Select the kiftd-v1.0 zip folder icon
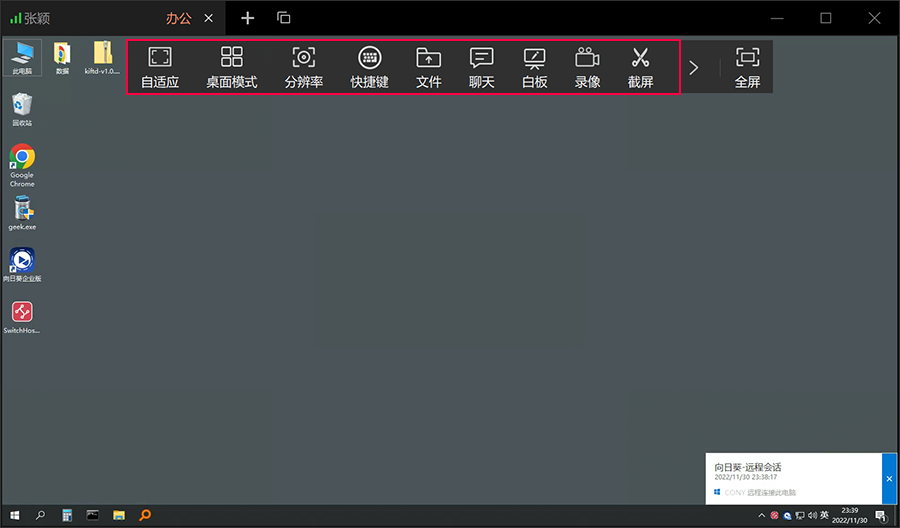The height and width of the screenshot is (528, 900). point(102,57)
